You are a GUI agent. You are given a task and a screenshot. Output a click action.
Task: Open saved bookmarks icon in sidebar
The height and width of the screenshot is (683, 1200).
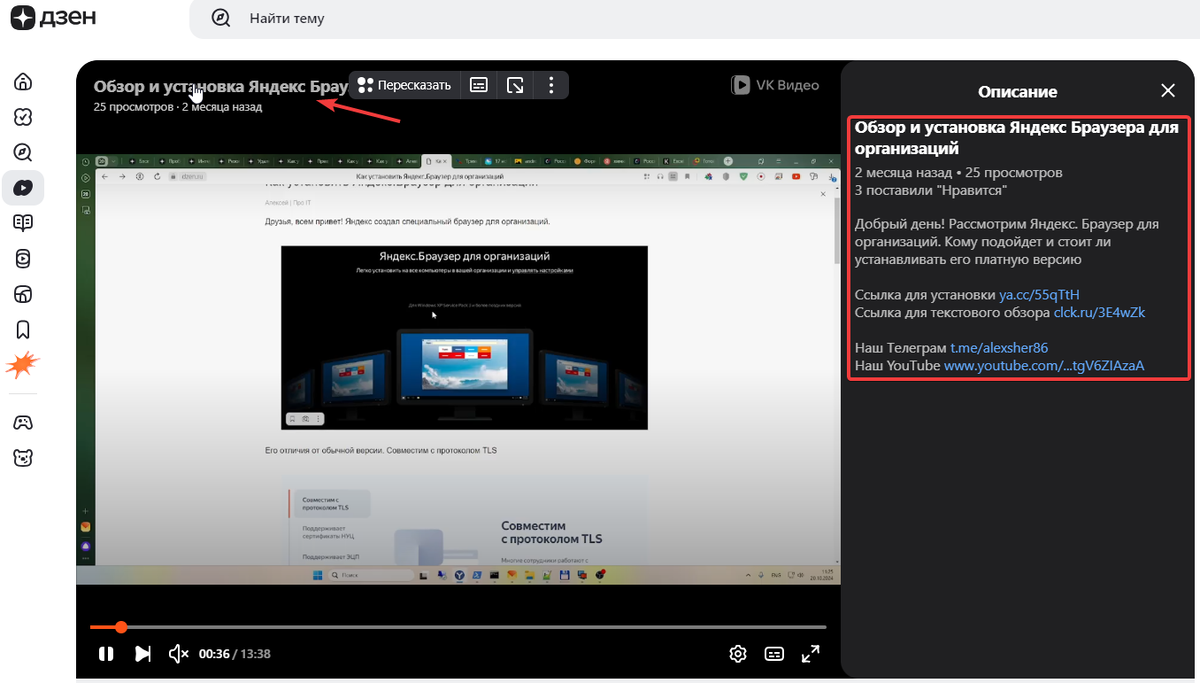pyautogui.click(x=22, y=329)
